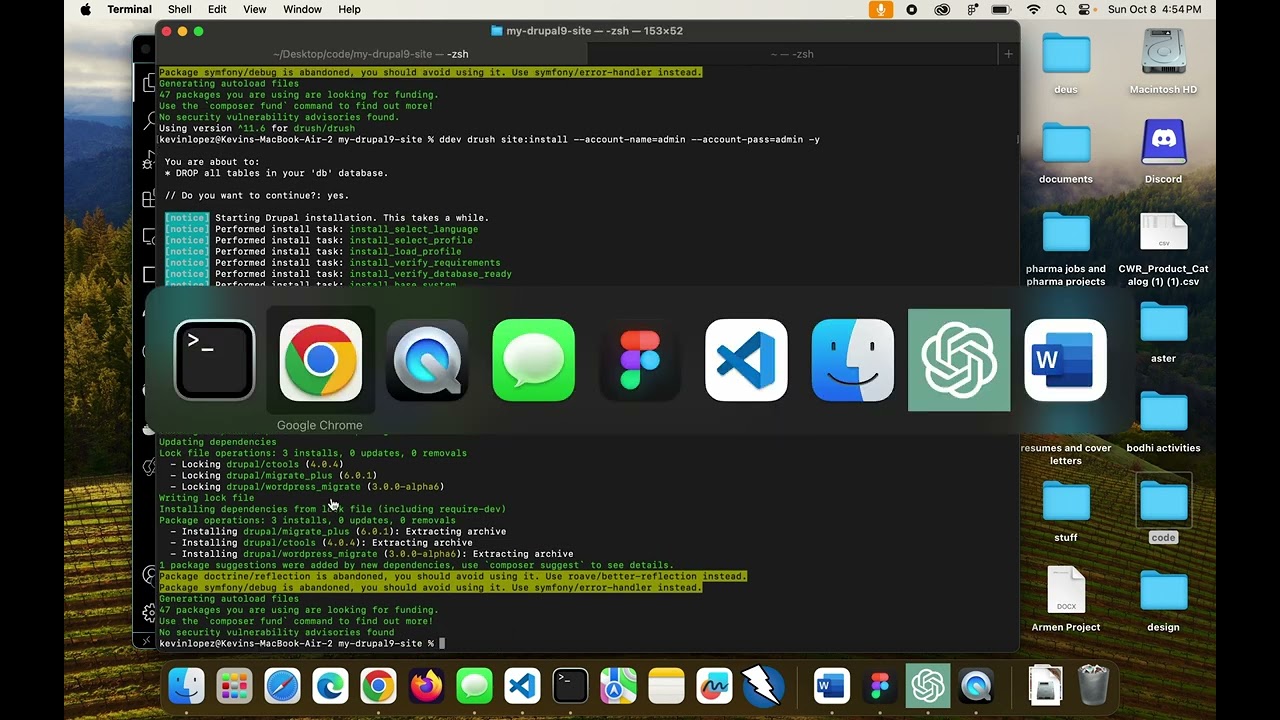Select the Discord icon on desktop

click(x=1163, y=153)
